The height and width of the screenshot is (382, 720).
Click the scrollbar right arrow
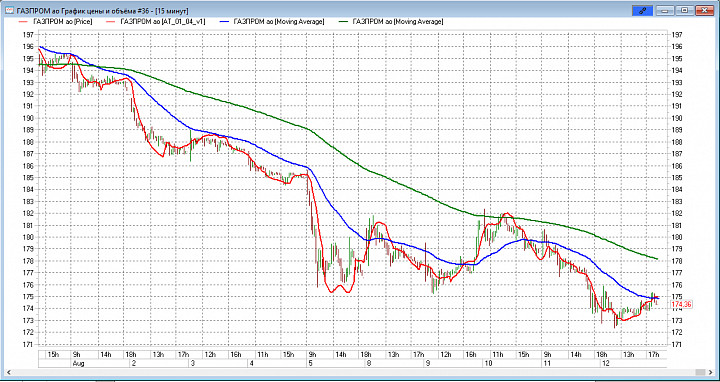711,372
